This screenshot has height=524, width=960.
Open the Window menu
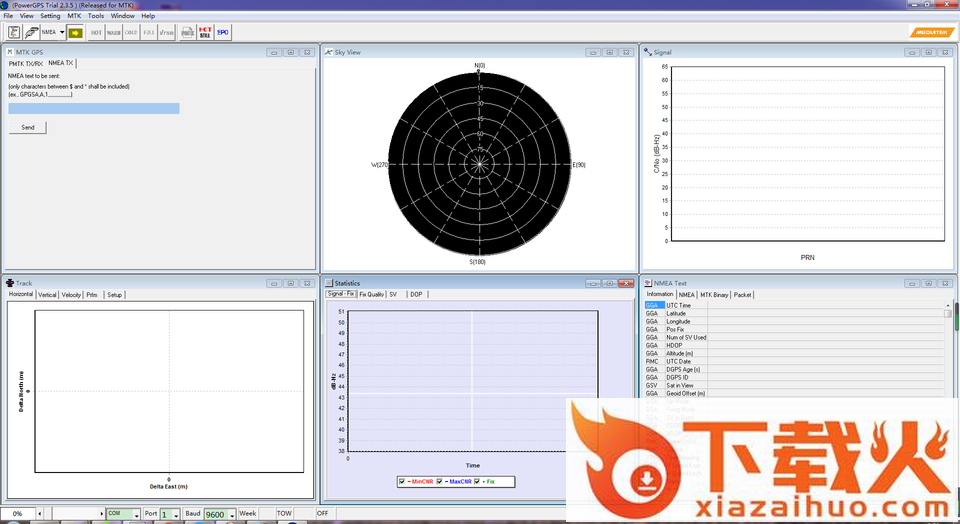click(122, 16)
